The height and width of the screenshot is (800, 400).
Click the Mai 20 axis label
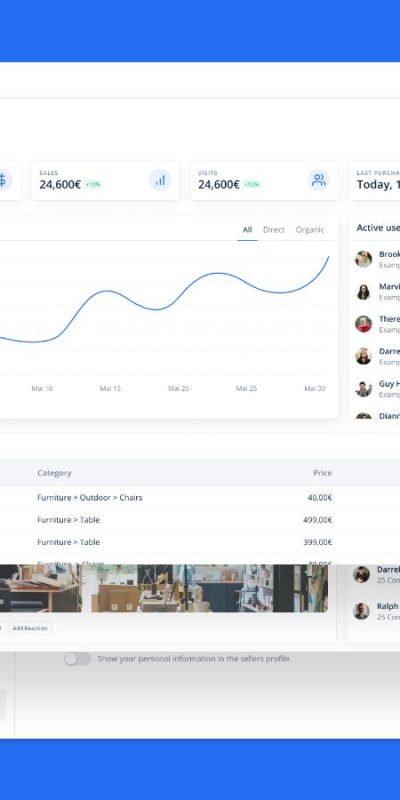(179, 389)
